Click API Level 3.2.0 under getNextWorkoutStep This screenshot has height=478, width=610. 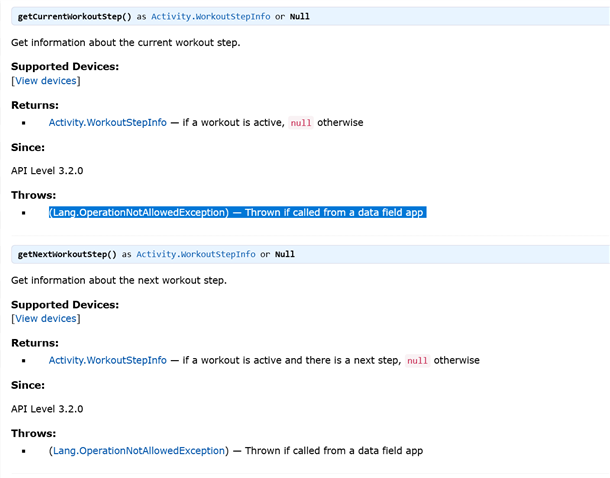point(47,408)
